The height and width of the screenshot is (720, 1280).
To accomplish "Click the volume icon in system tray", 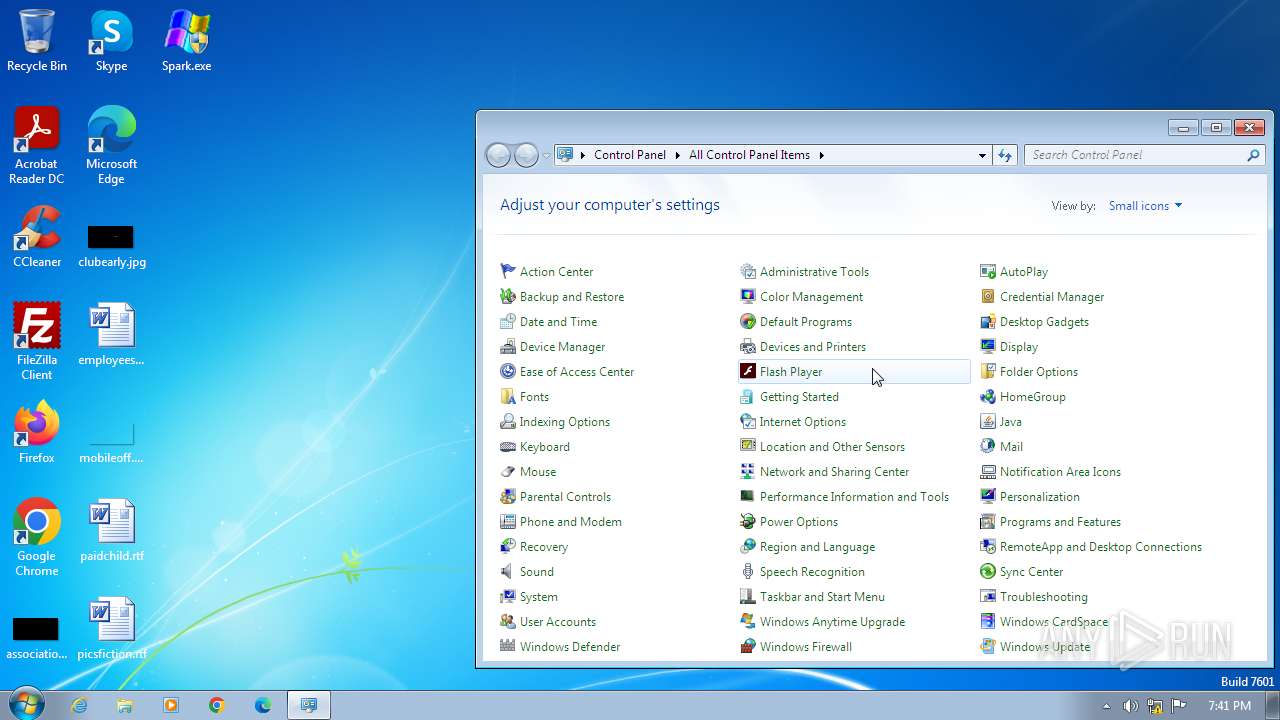I will click(x=1130, y=706).
